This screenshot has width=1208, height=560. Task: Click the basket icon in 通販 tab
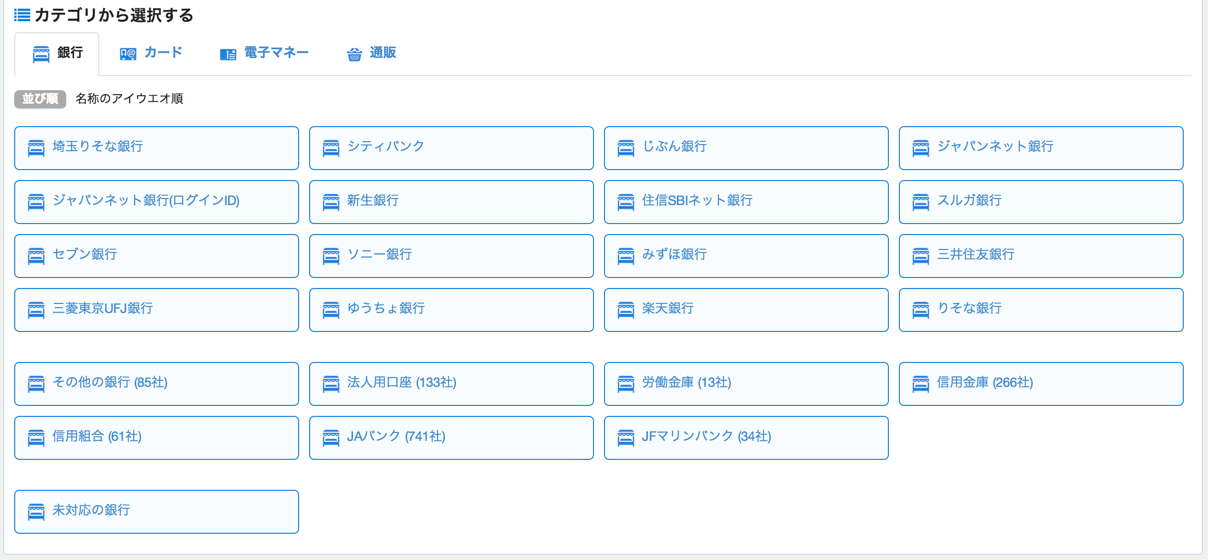(354, 54)
